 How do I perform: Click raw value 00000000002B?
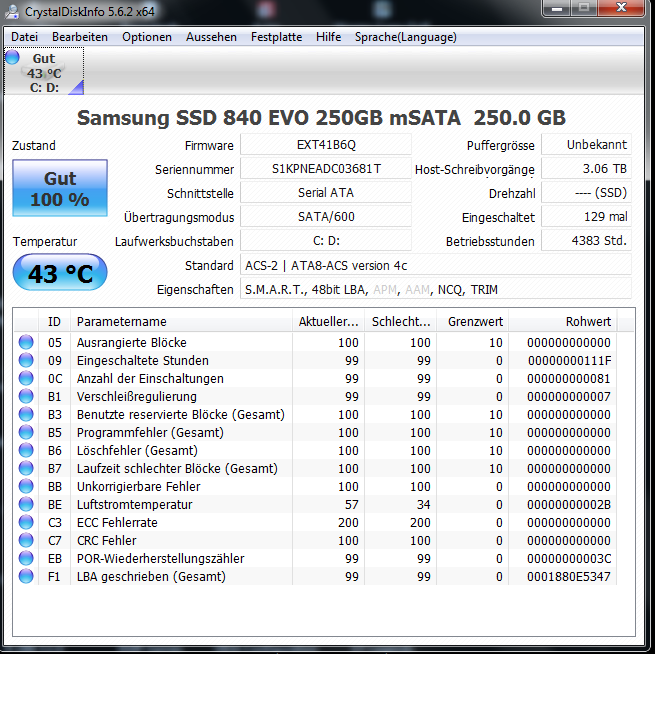[569, 504]
